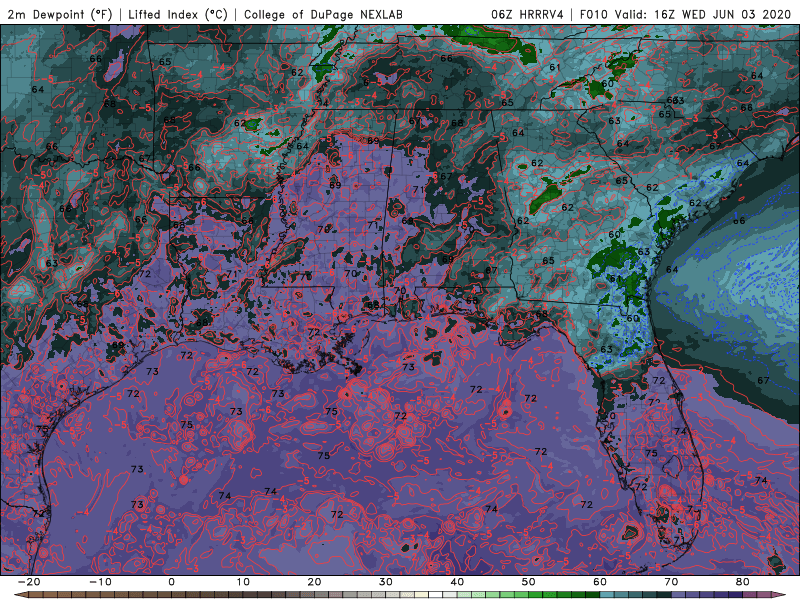Click the 50 label on color scale
The width and height of the screenshot is (800, 600).
coord(529,582)
